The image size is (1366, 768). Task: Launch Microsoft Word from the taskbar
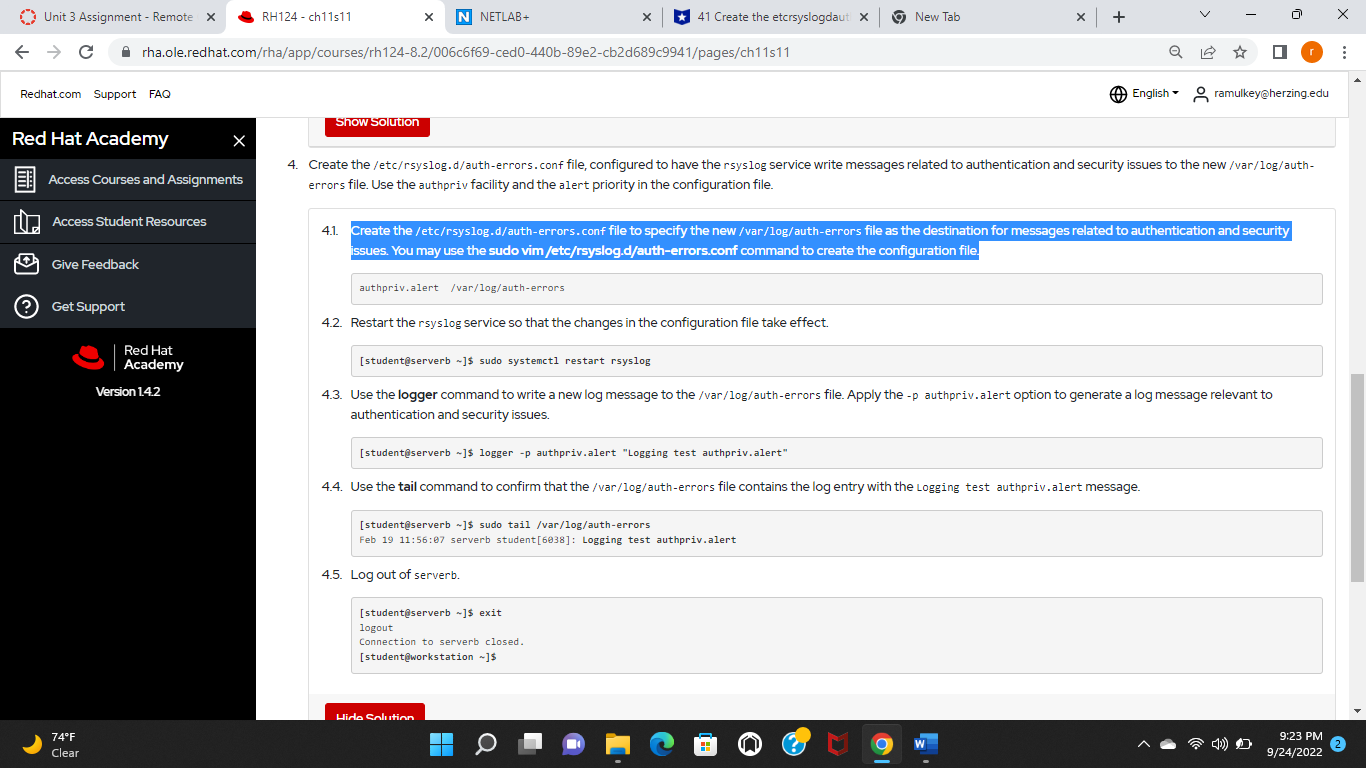point(925,744)
